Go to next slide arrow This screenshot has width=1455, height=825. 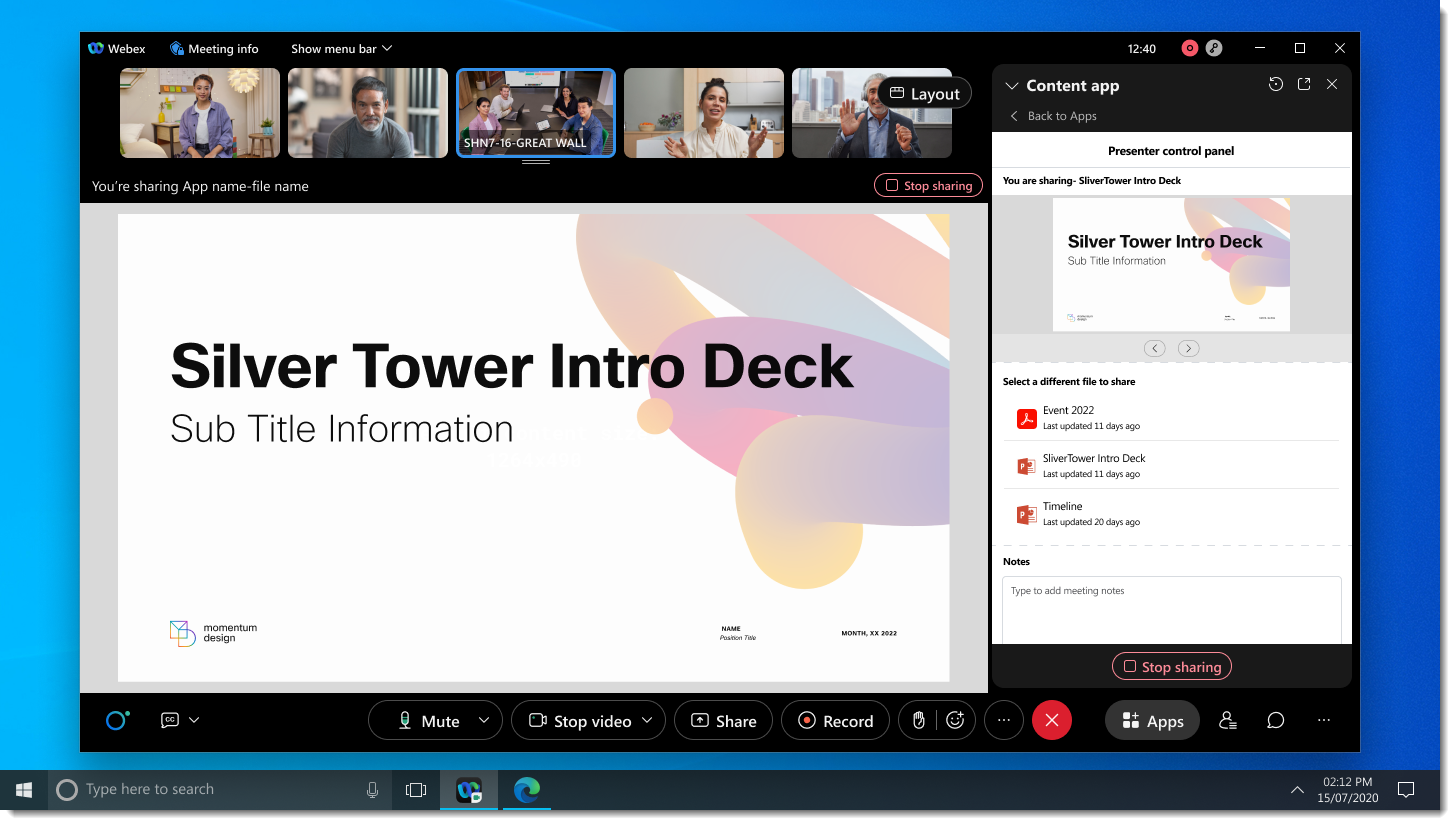(x=1188, y=348)
